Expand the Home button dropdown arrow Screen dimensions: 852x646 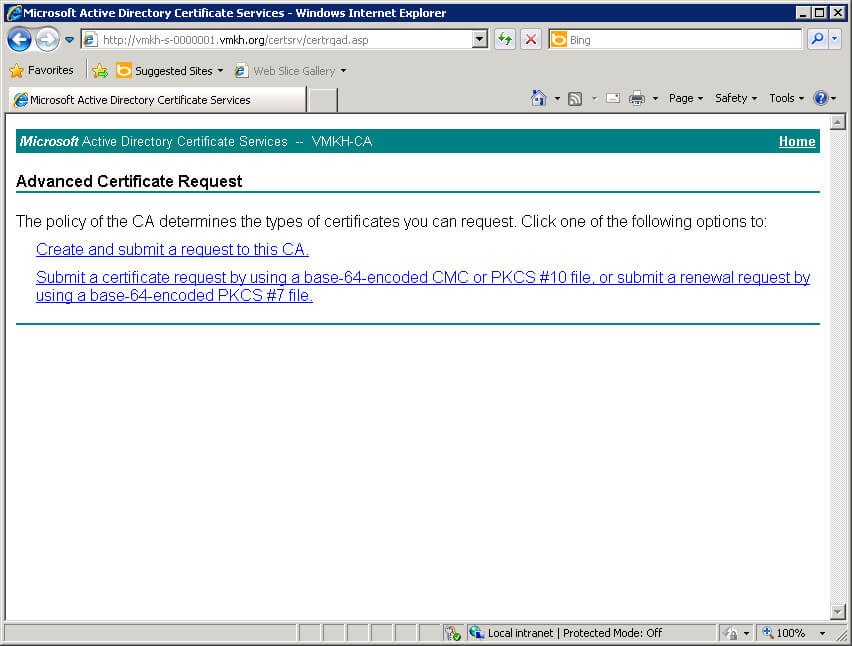(557, 99)
